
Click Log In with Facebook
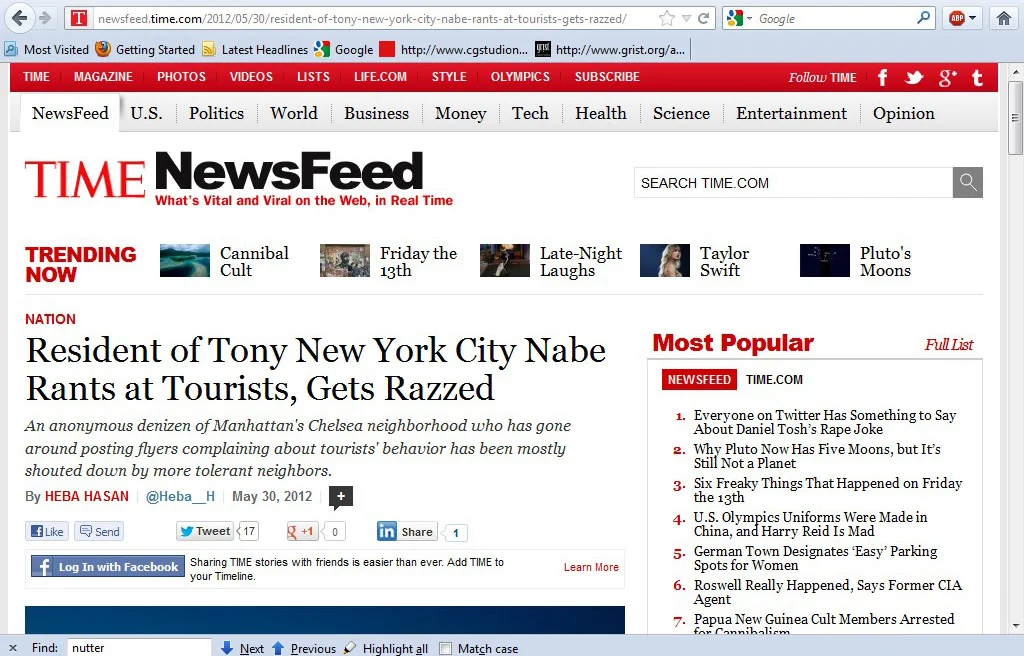click(108, 566)
